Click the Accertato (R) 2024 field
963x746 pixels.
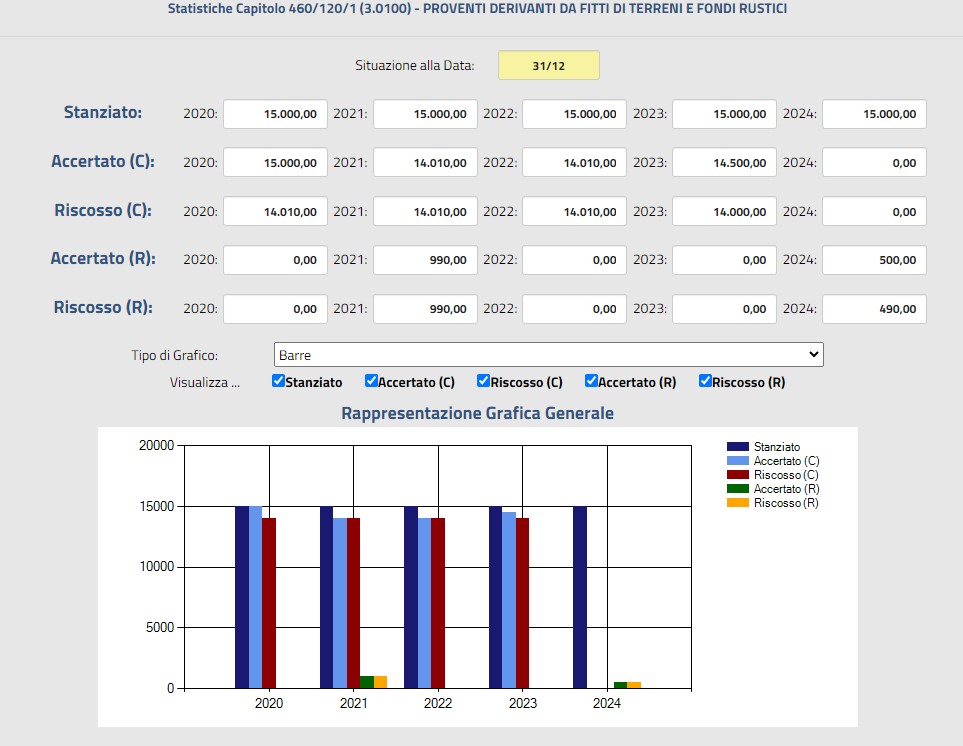874,260
